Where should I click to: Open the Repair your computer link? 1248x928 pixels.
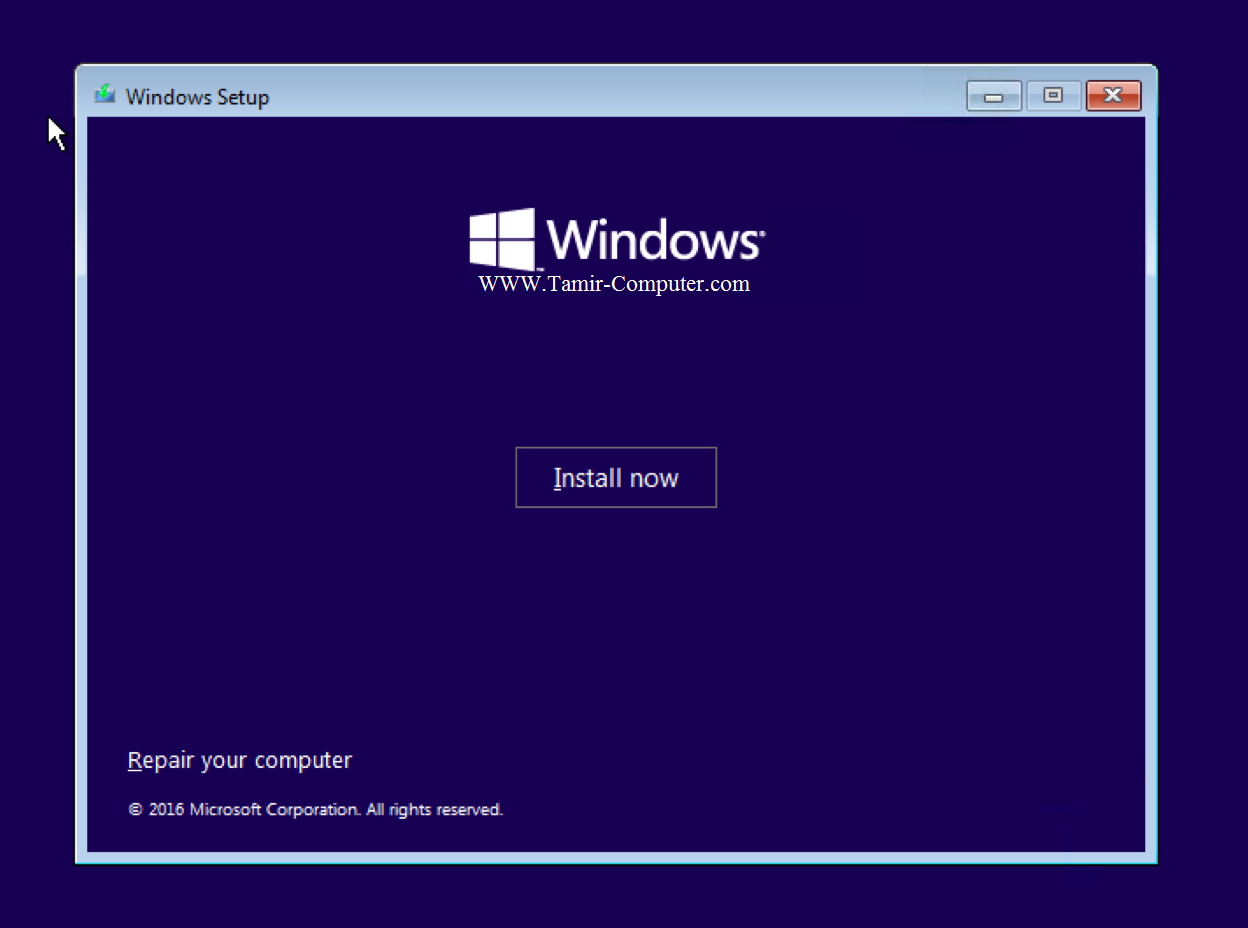pyautogui.click(x=239, y=760)
